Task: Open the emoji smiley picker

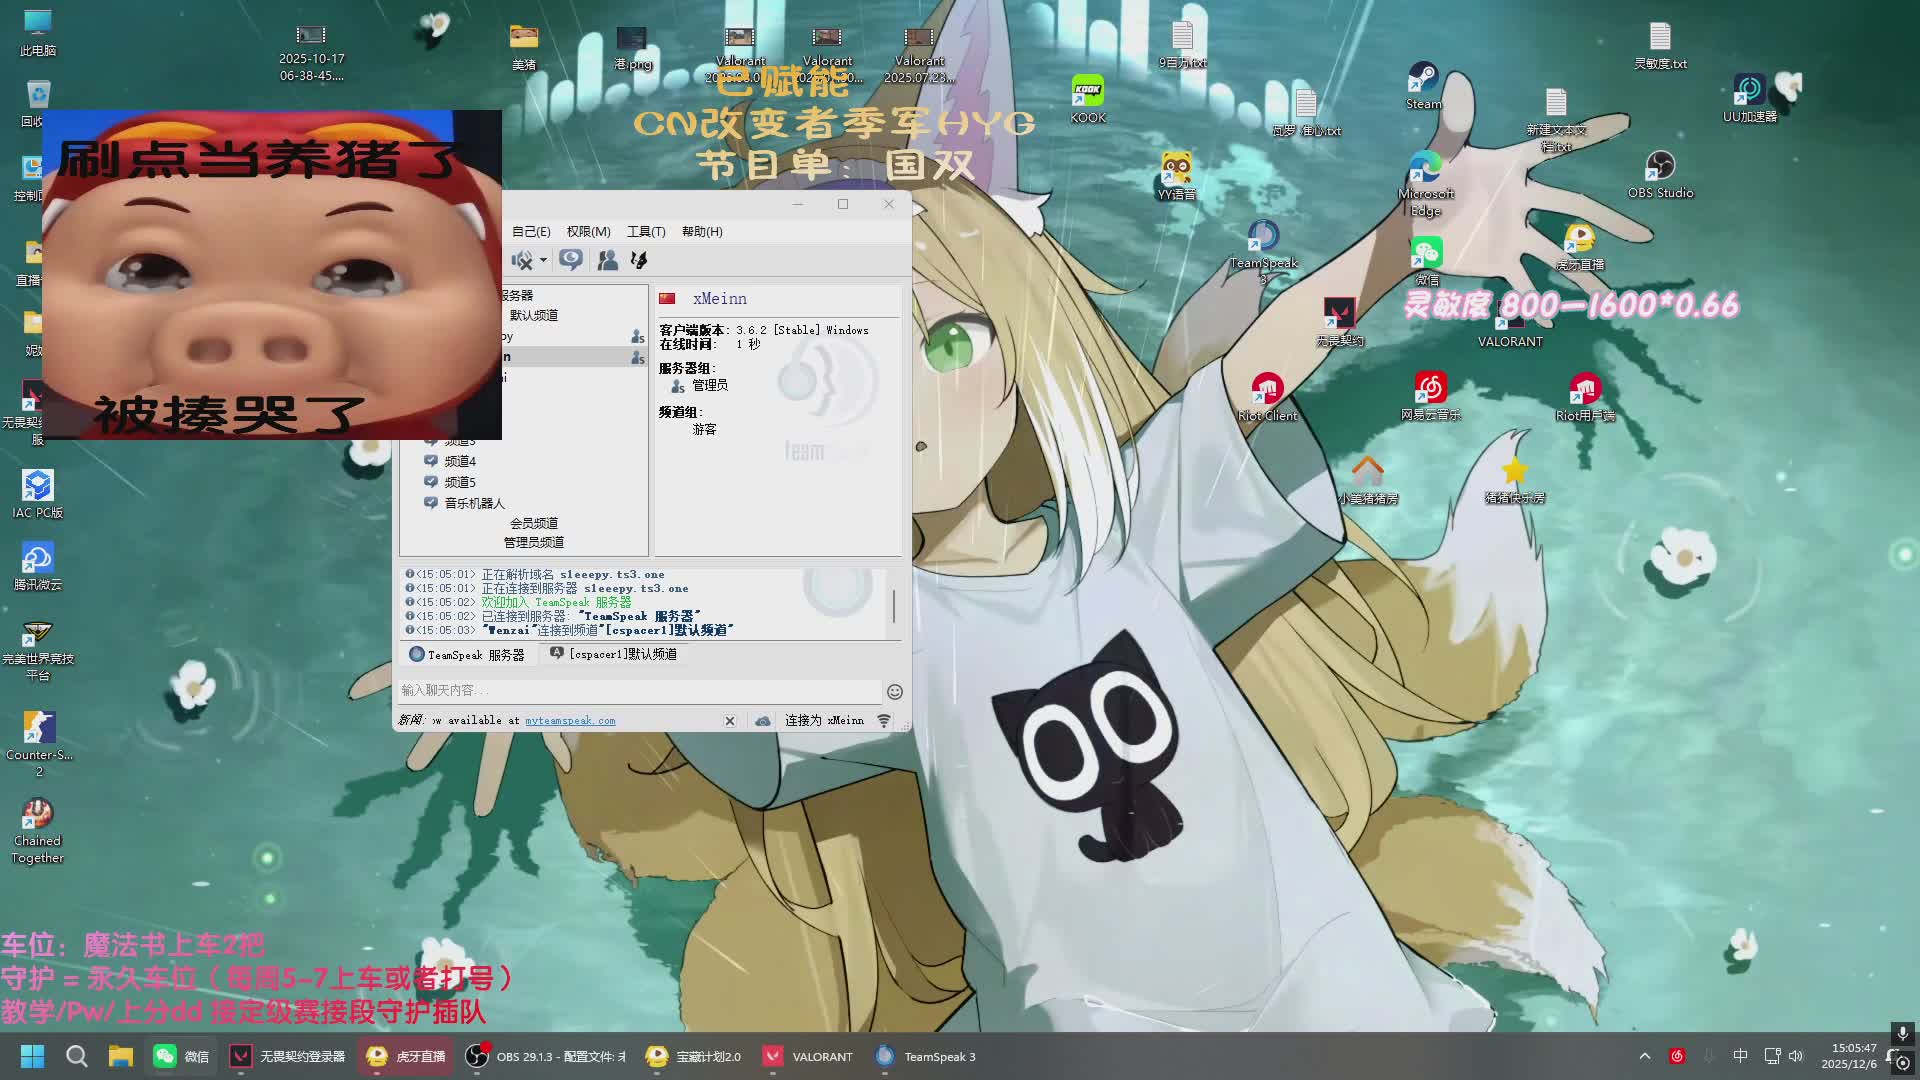Action: click(x=895, y=692)
